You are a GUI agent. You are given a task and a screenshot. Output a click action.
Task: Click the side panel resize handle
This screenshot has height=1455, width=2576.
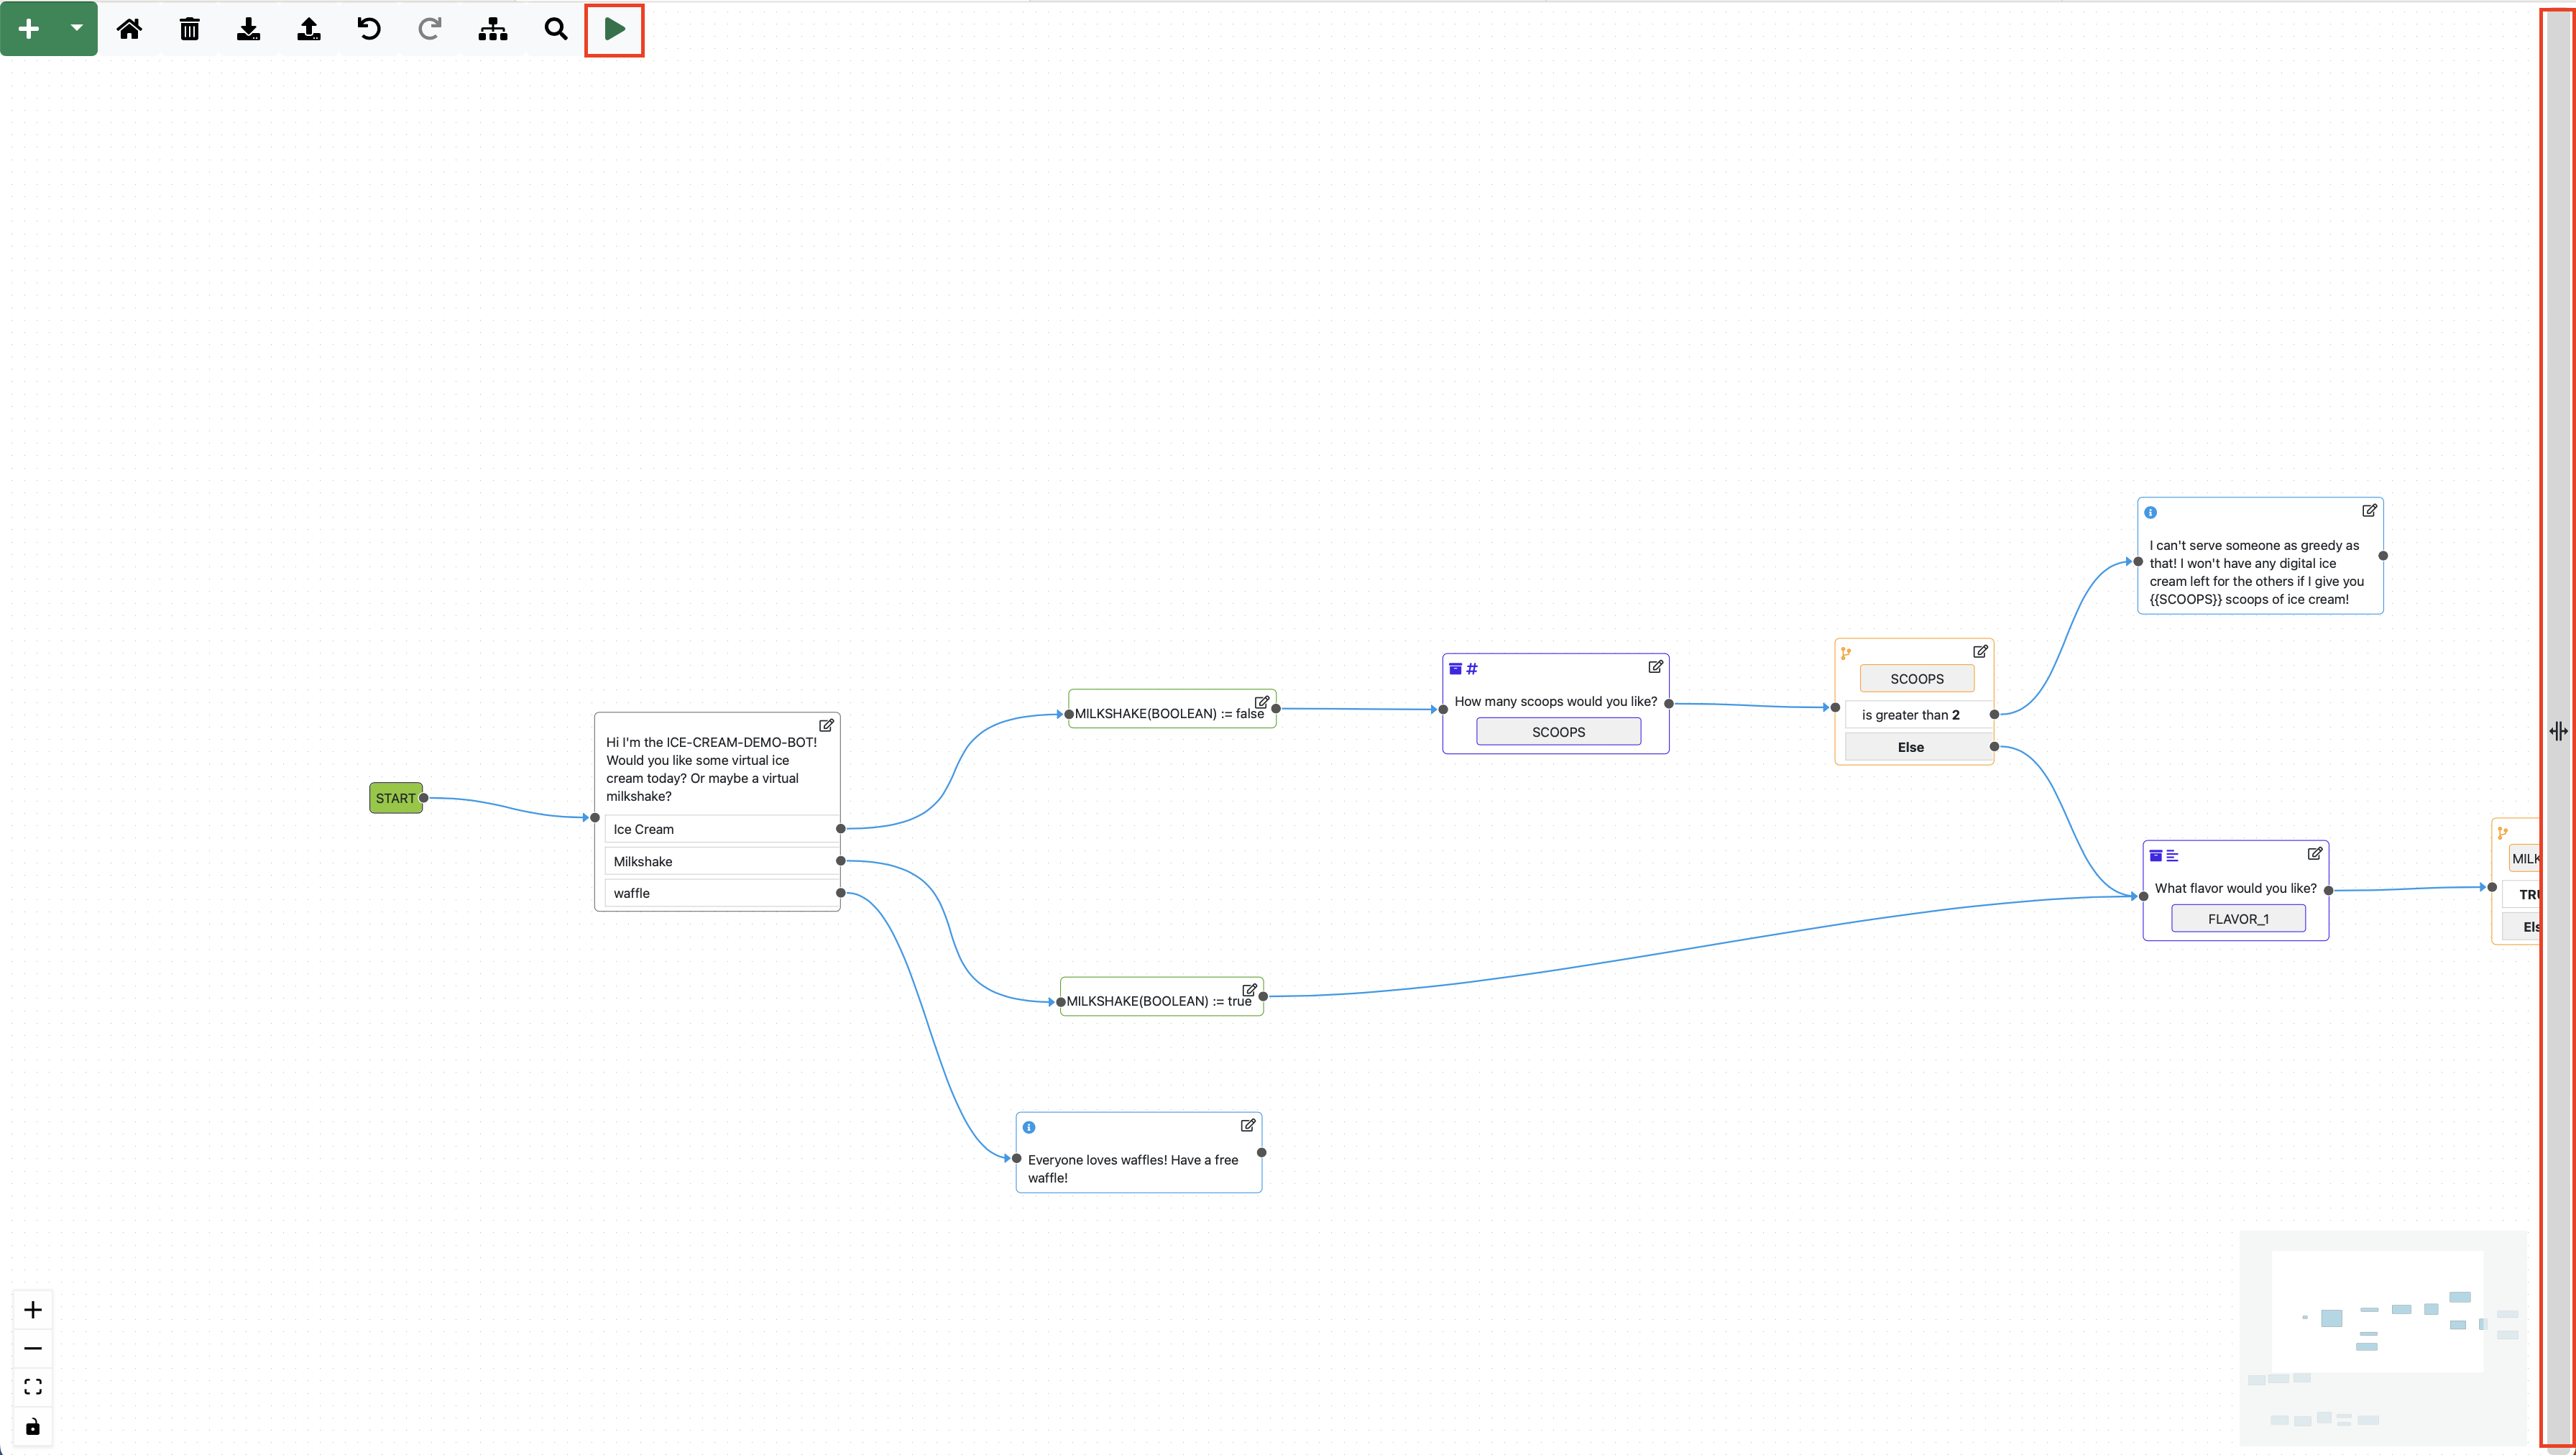point(2558,731)
